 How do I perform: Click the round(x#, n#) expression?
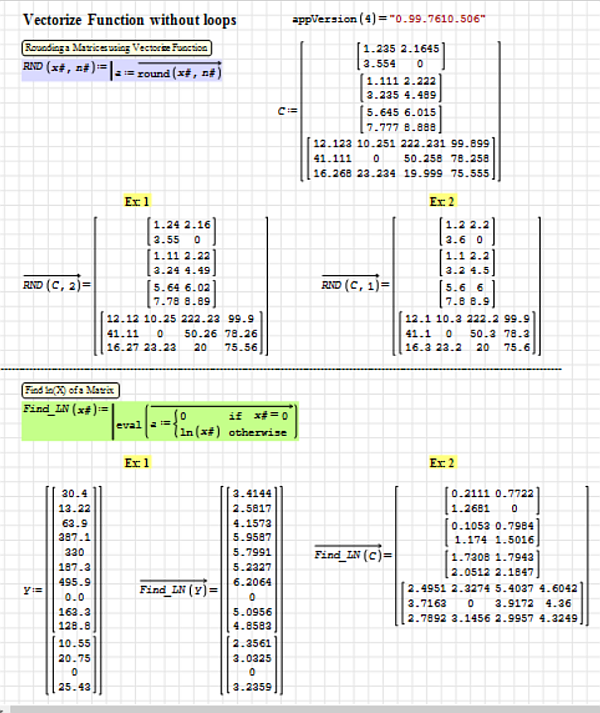pos(177,69)
